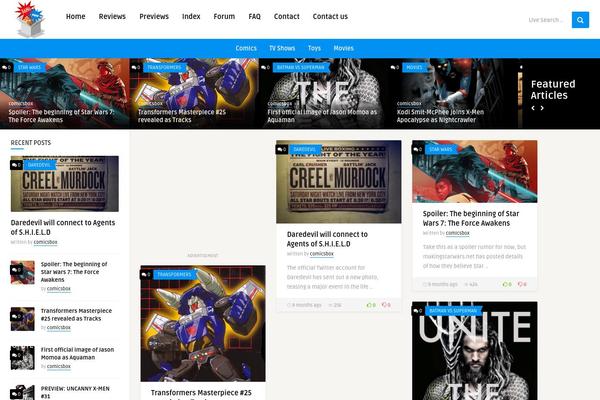
Task: Like the Daredevil article with thumbs up
Action: pos(371,305)
